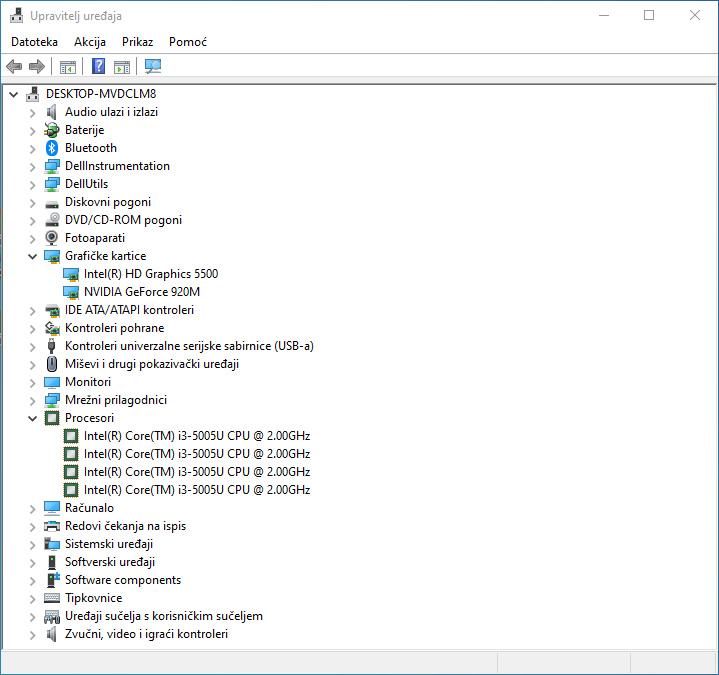Click the Bluetooth category icon

pos(52,148)
